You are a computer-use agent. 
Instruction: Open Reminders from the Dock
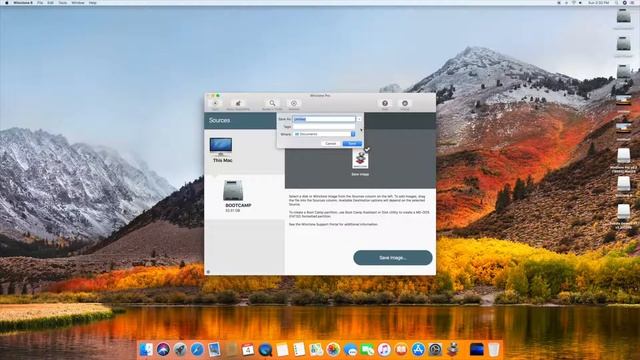point(299,350)
